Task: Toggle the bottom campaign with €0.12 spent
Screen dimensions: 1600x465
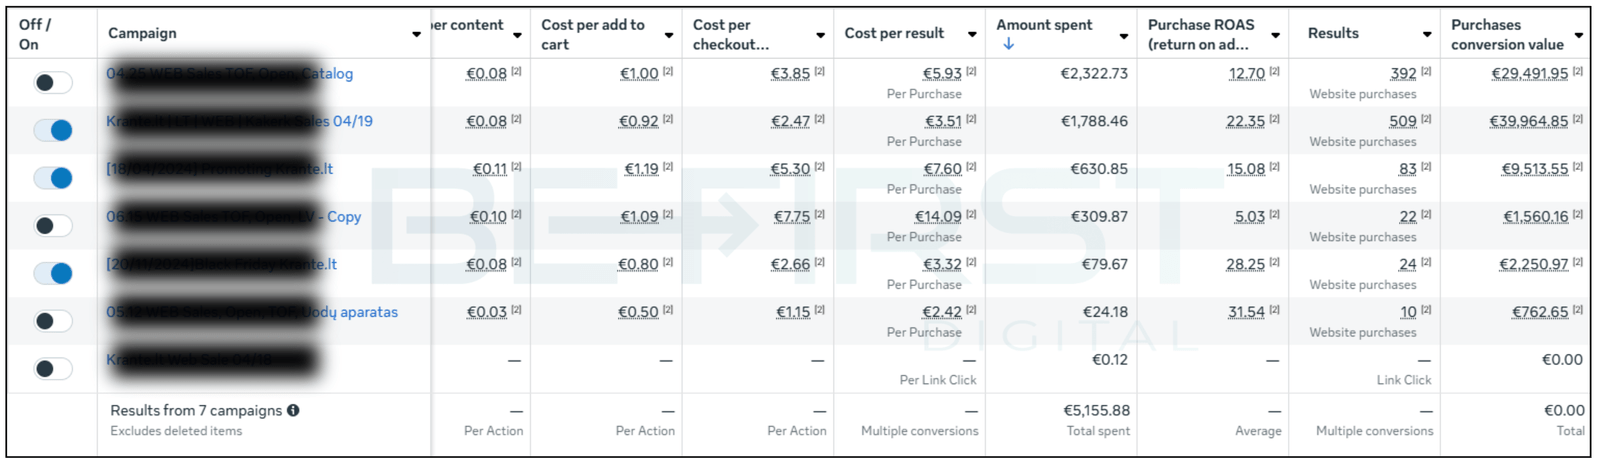Action: tap(53, 368)
